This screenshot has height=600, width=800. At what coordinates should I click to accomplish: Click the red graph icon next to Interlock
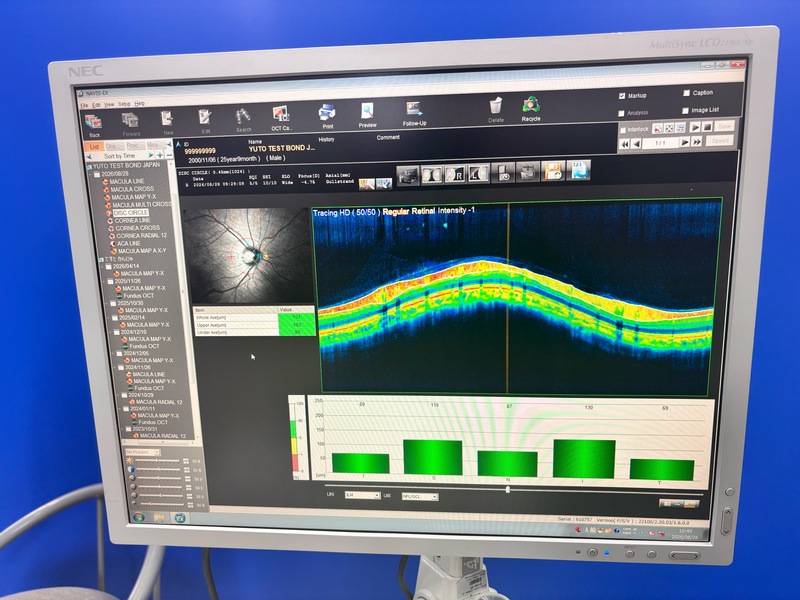[x=658, y=129]
